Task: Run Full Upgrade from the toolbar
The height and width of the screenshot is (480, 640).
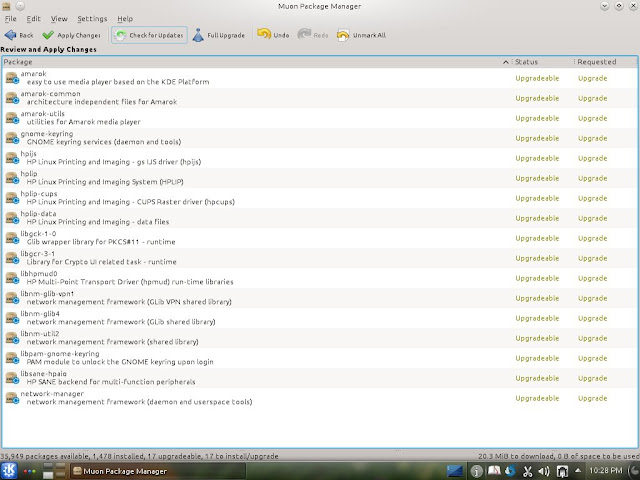Action: click(x=219, y=35)
